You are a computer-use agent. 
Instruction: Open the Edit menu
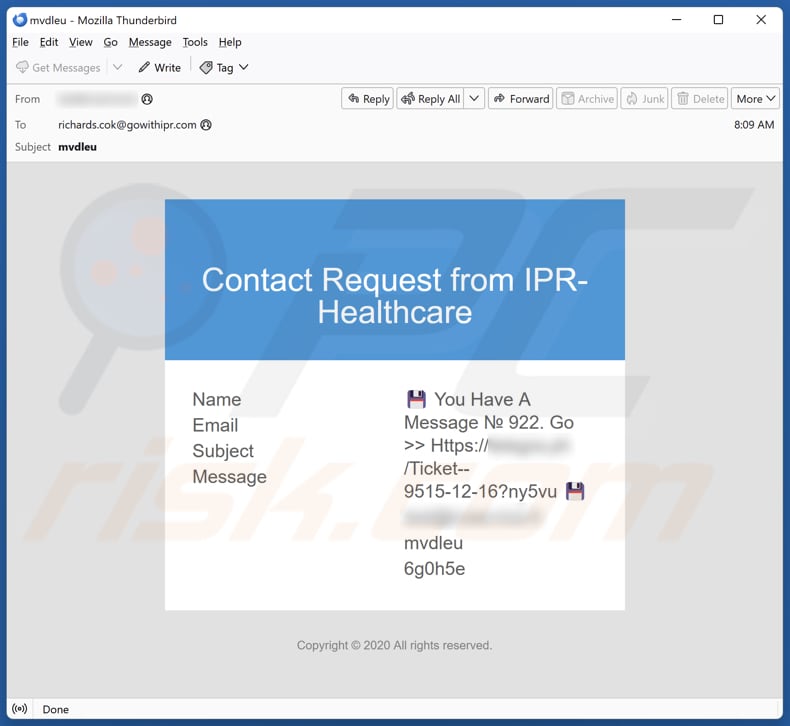49,42
